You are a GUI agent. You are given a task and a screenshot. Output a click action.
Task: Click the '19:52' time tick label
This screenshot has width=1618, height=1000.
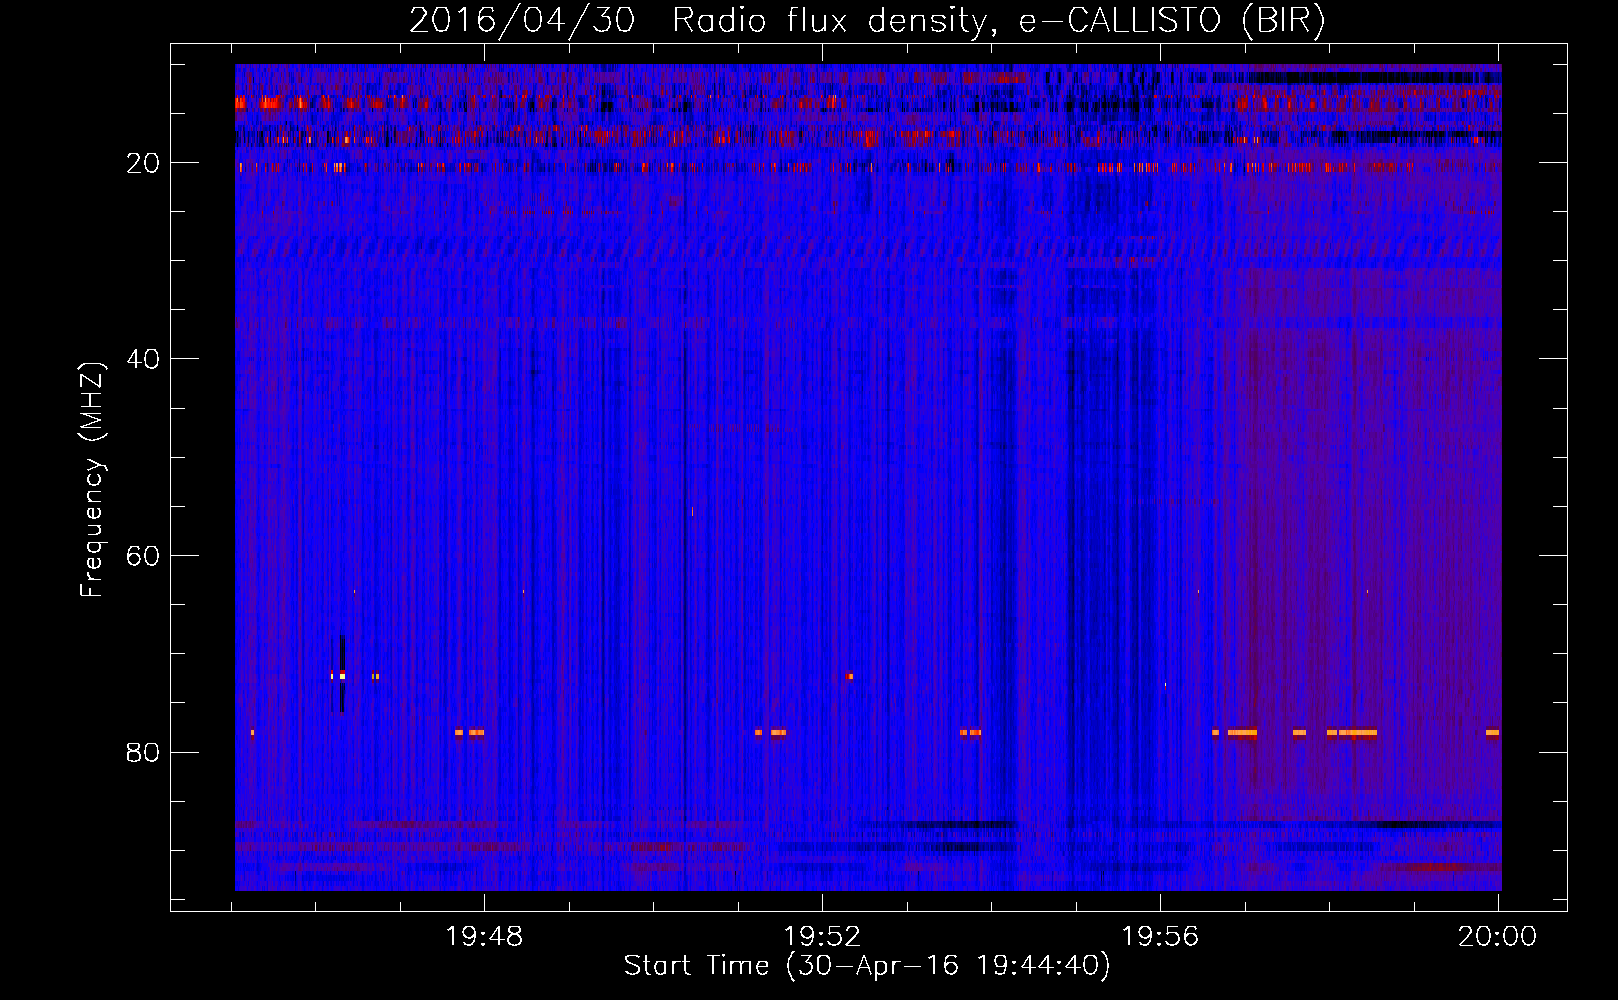(x=822, y=937)
